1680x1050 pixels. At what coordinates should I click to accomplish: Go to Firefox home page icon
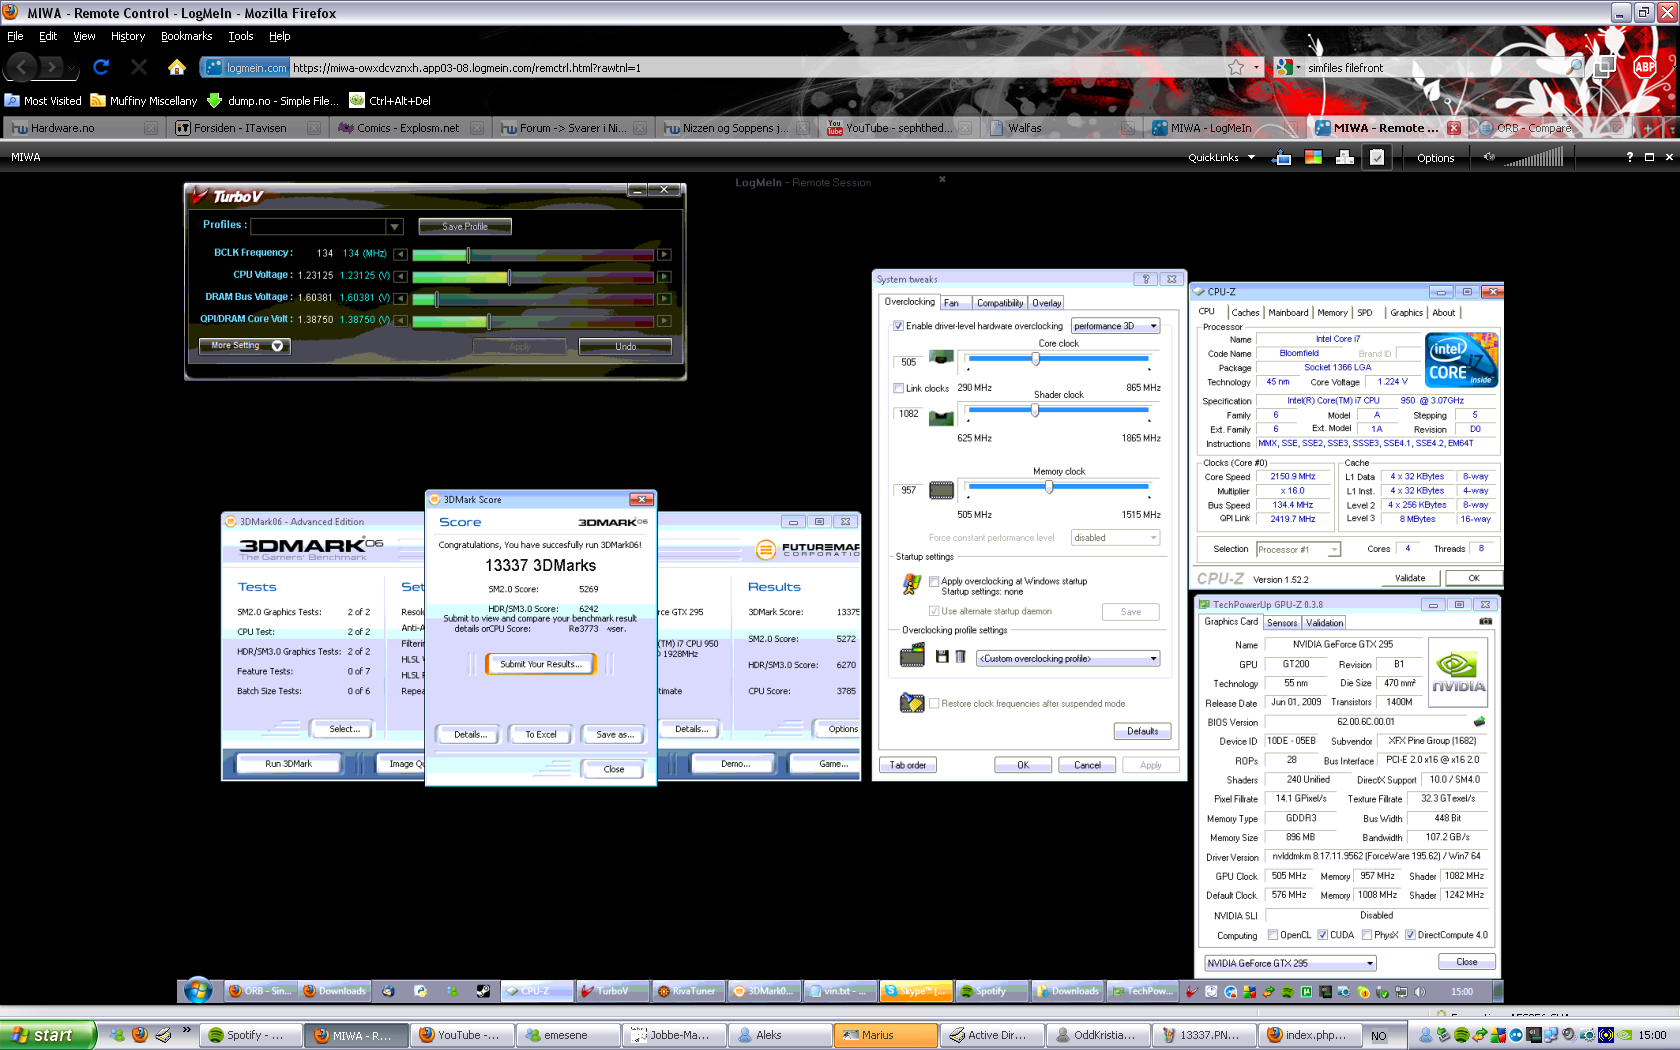pos(177,67)
